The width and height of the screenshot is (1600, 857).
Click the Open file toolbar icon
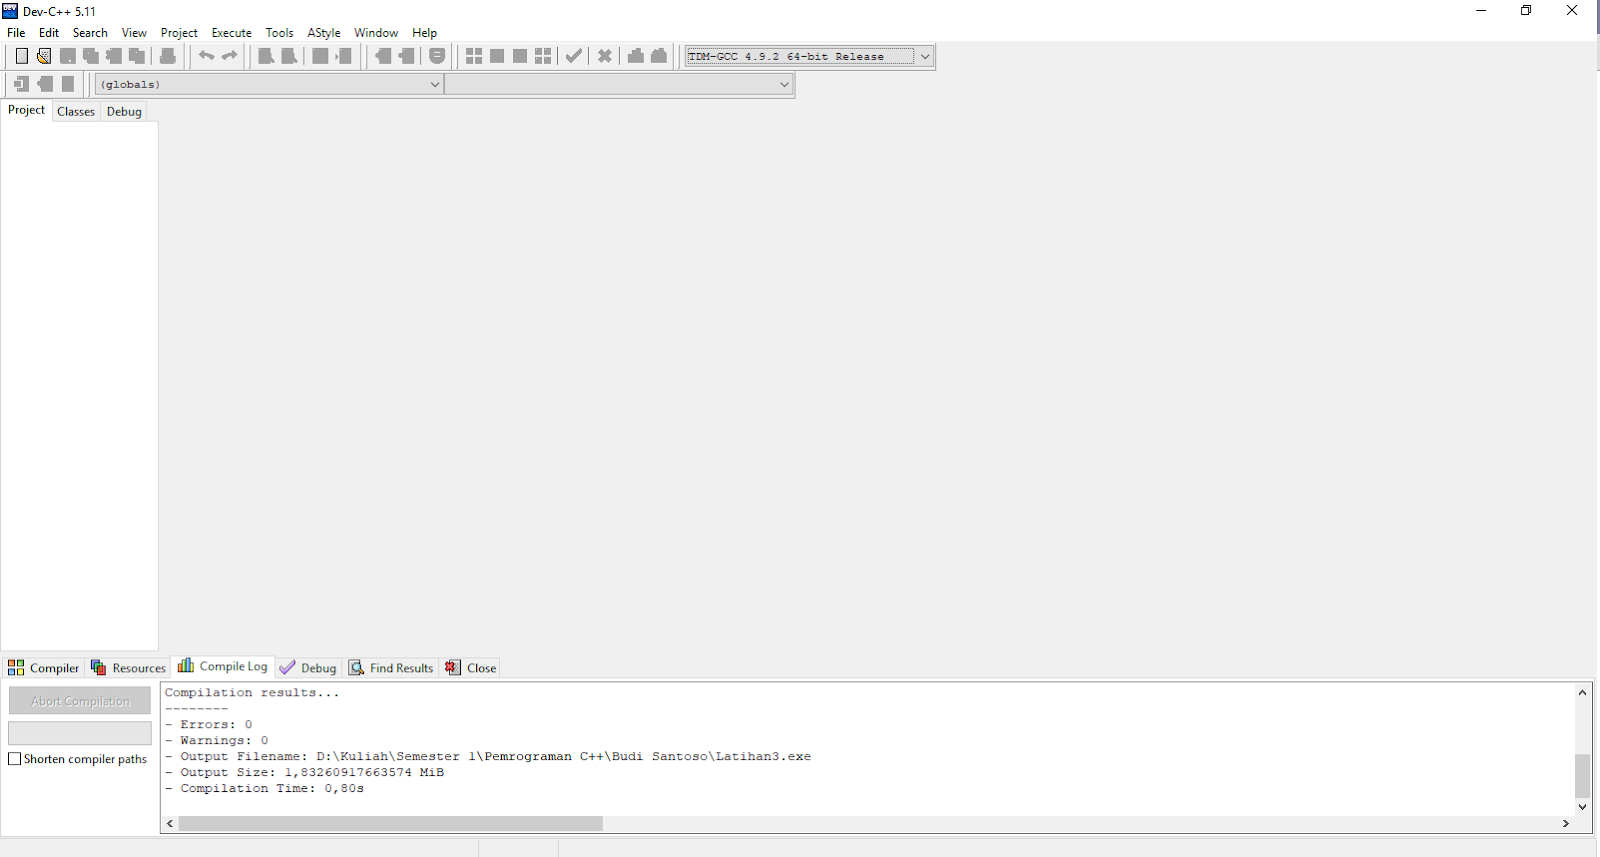click(44, 56)
